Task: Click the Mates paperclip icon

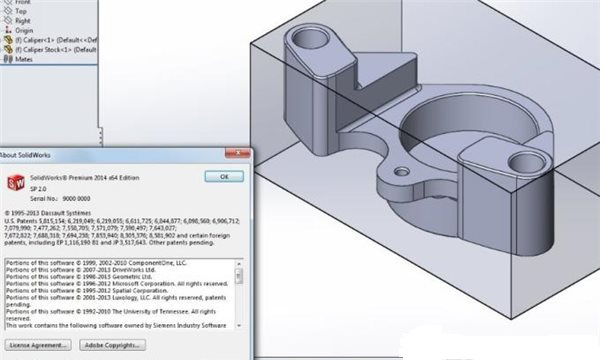Action: pos(8,59)
